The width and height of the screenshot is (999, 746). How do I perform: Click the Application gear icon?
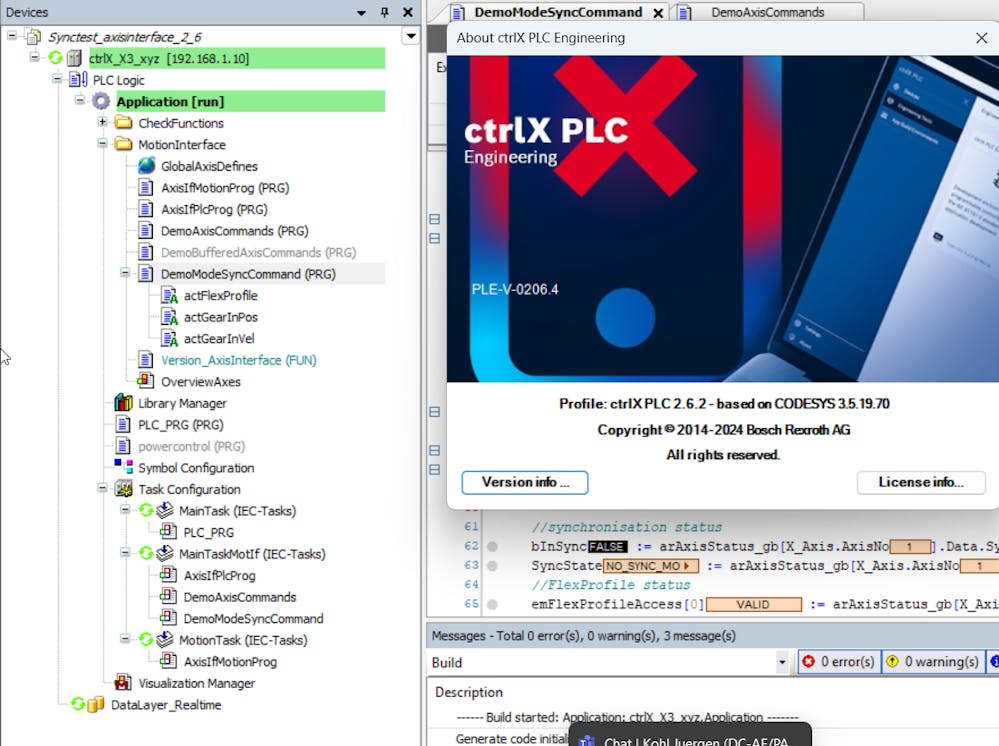101,101
